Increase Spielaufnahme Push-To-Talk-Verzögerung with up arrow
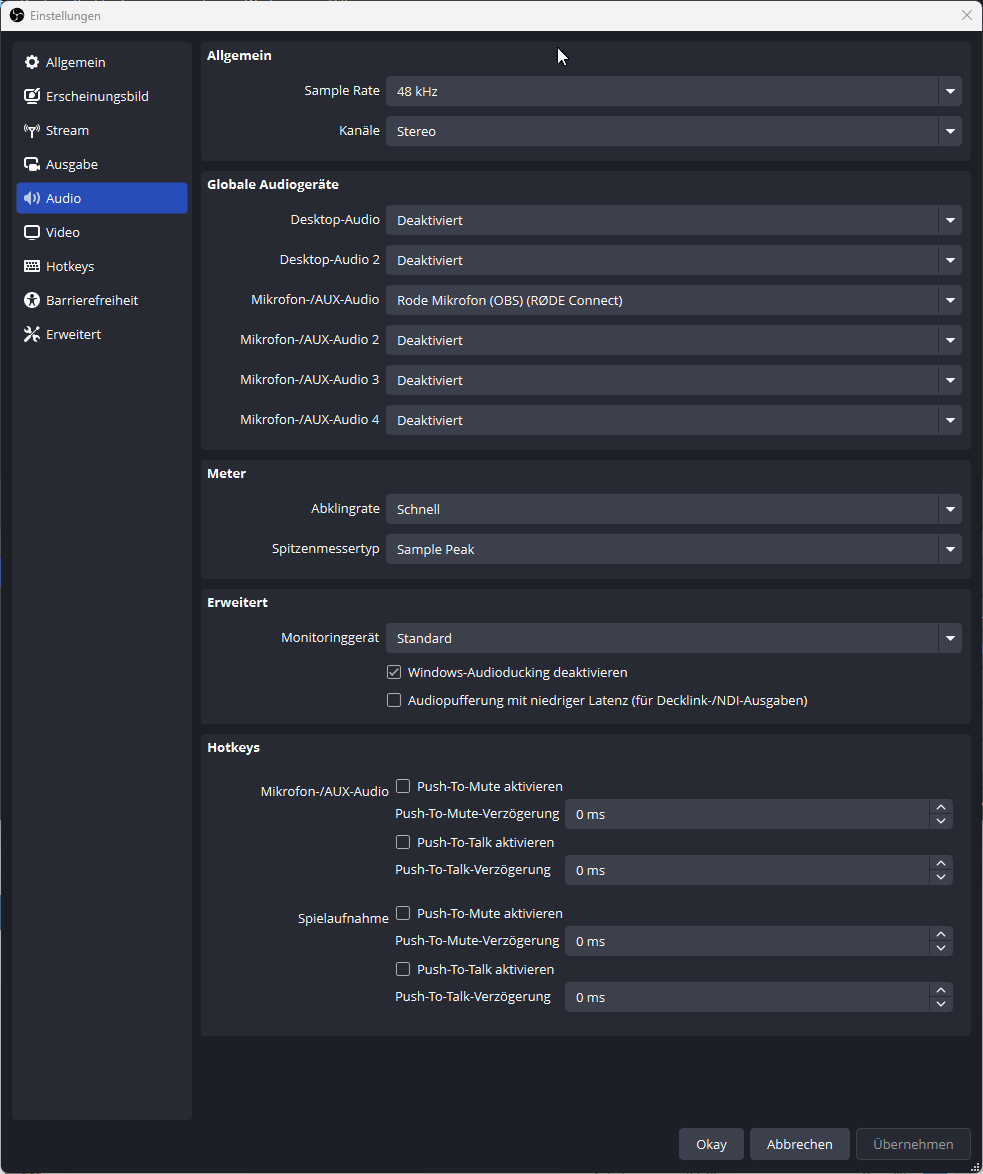Image resolution: width=983 pixels, height=1174 pixels. tap(940, 990)
